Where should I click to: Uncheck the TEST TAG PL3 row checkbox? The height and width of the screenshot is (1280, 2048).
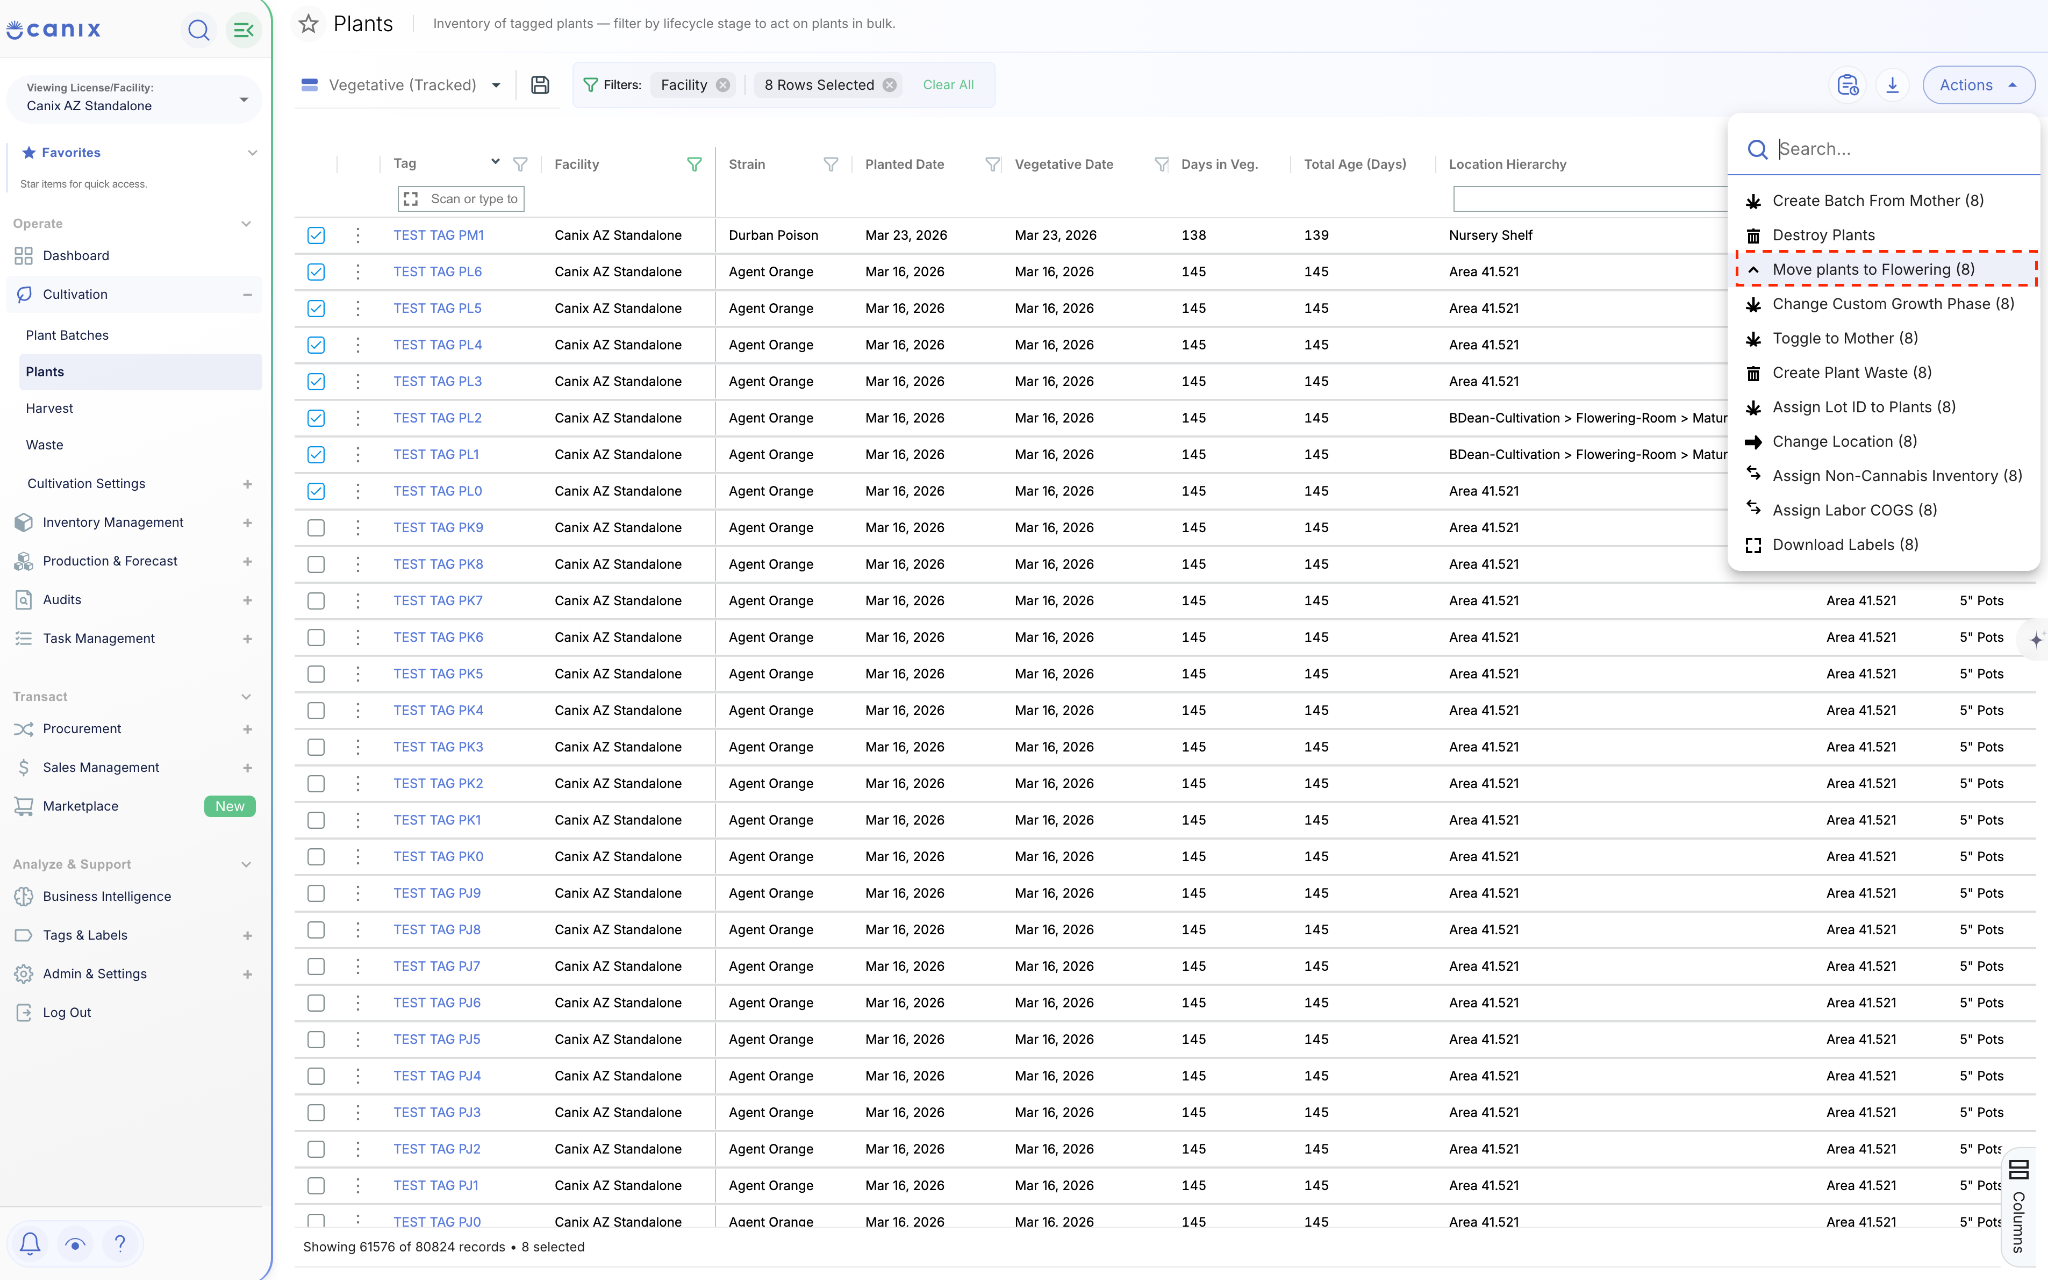click(x=316, y=381)
